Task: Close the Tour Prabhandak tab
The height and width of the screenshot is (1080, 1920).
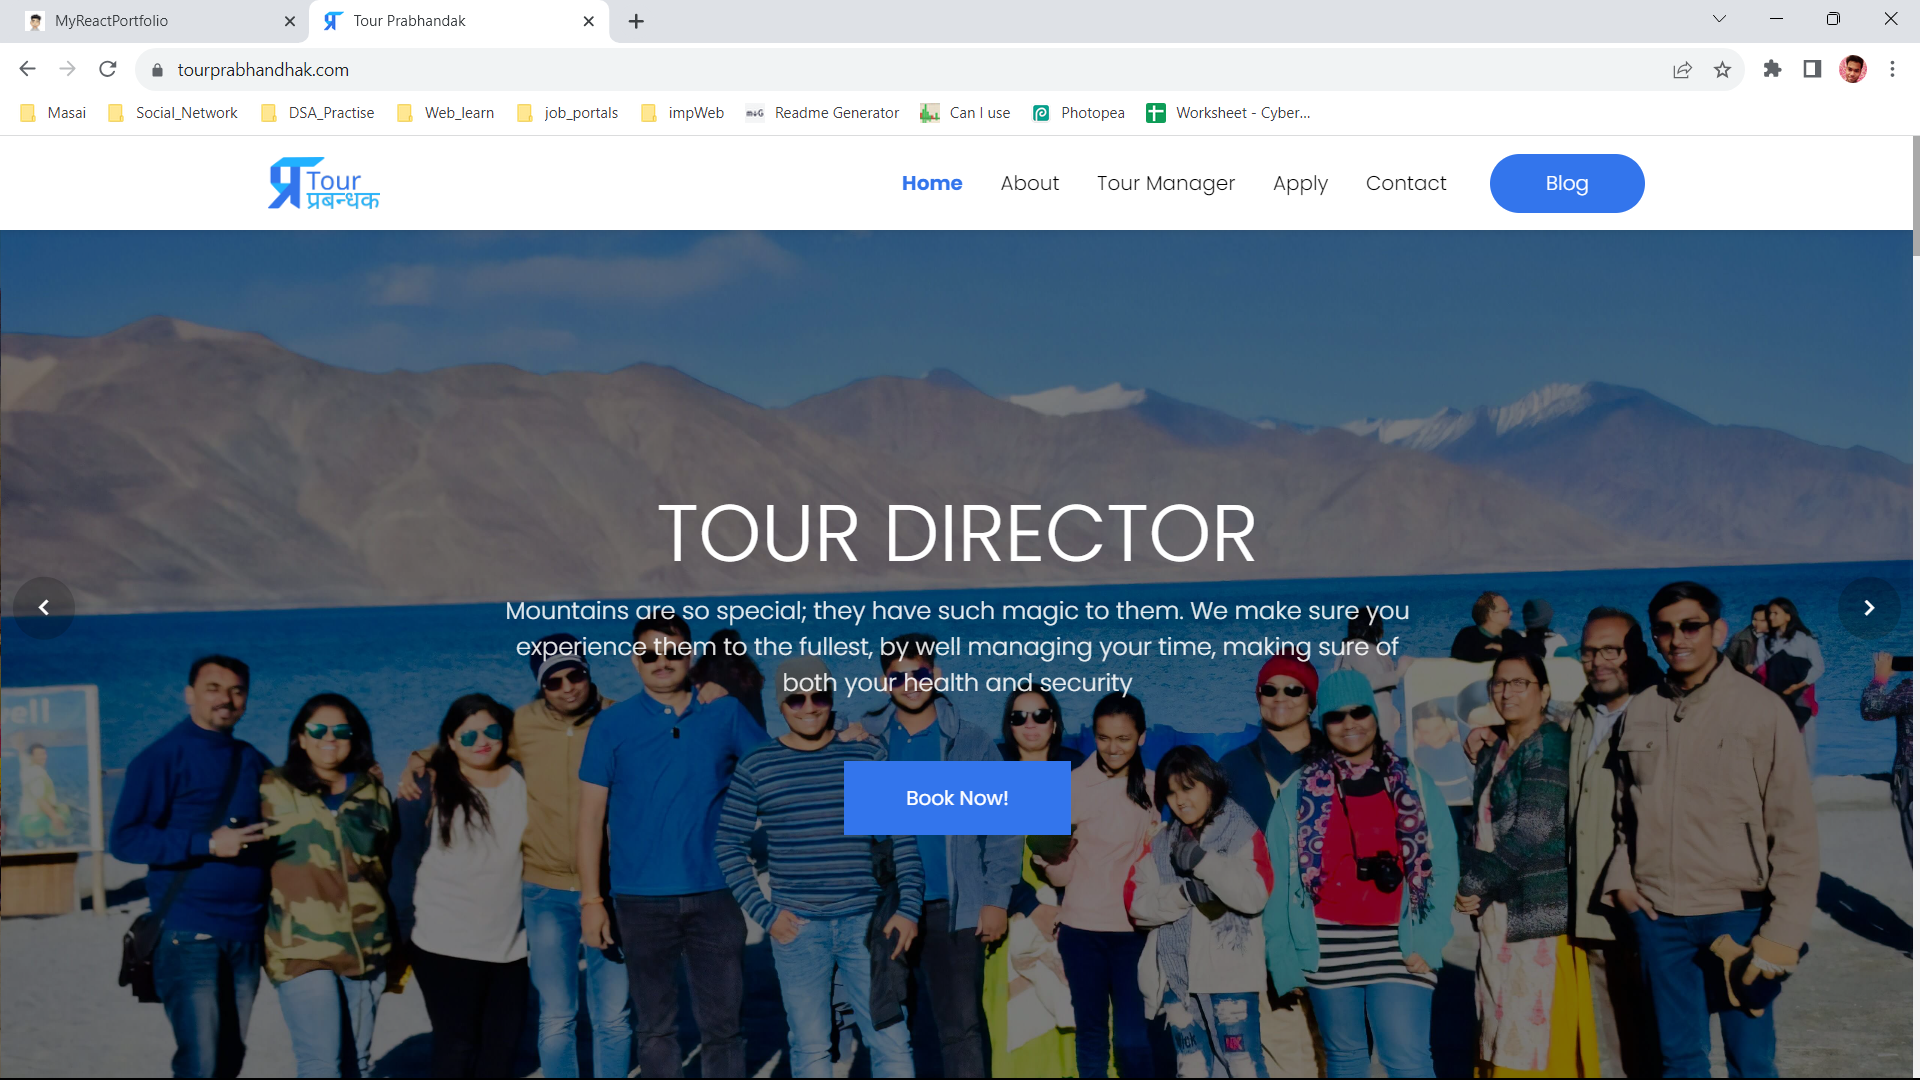Action: [x=589, y=21]
